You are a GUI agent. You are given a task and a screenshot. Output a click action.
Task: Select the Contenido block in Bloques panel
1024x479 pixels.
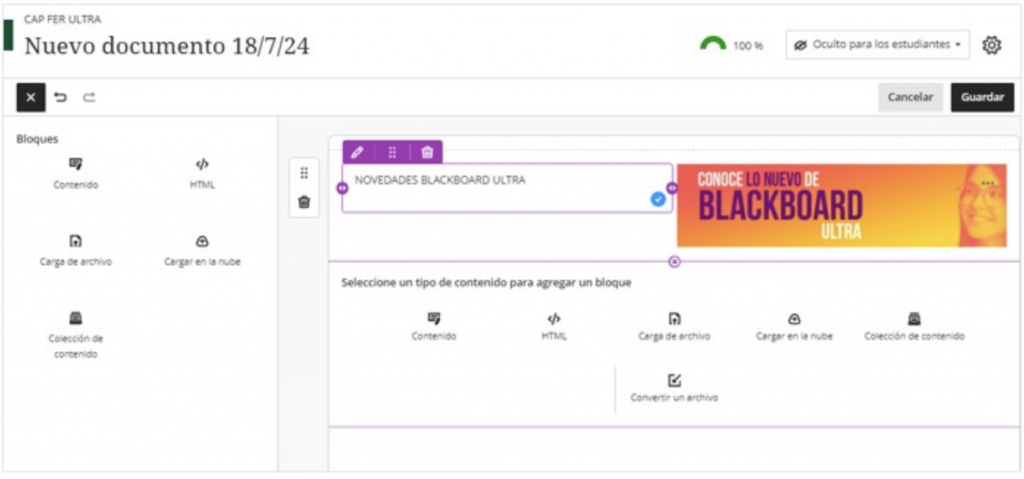point(76,174)
